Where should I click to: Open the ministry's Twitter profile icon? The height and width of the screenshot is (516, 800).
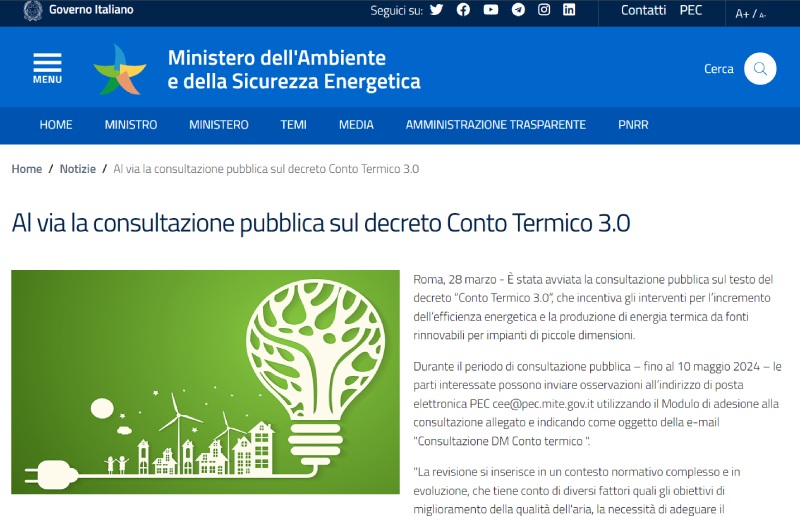pyautogui.click(x=436, y=10)
